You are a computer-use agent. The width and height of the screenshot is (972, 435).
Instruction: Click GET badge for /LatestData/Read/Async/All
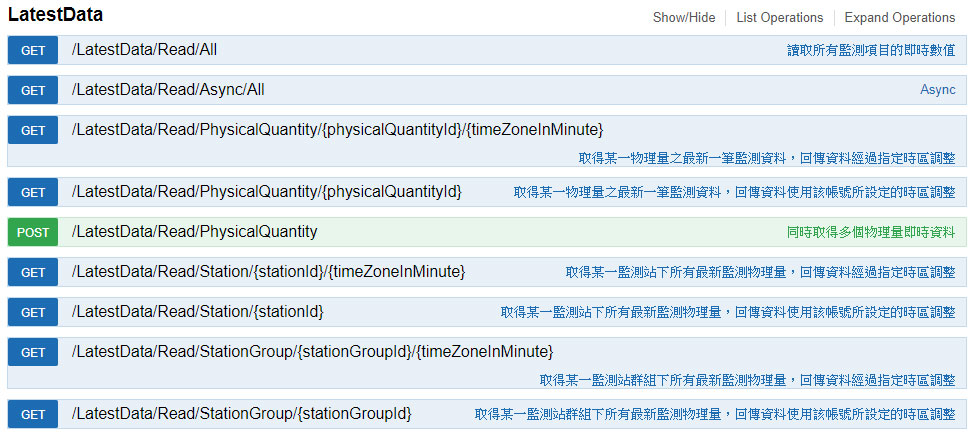(33, 90)
